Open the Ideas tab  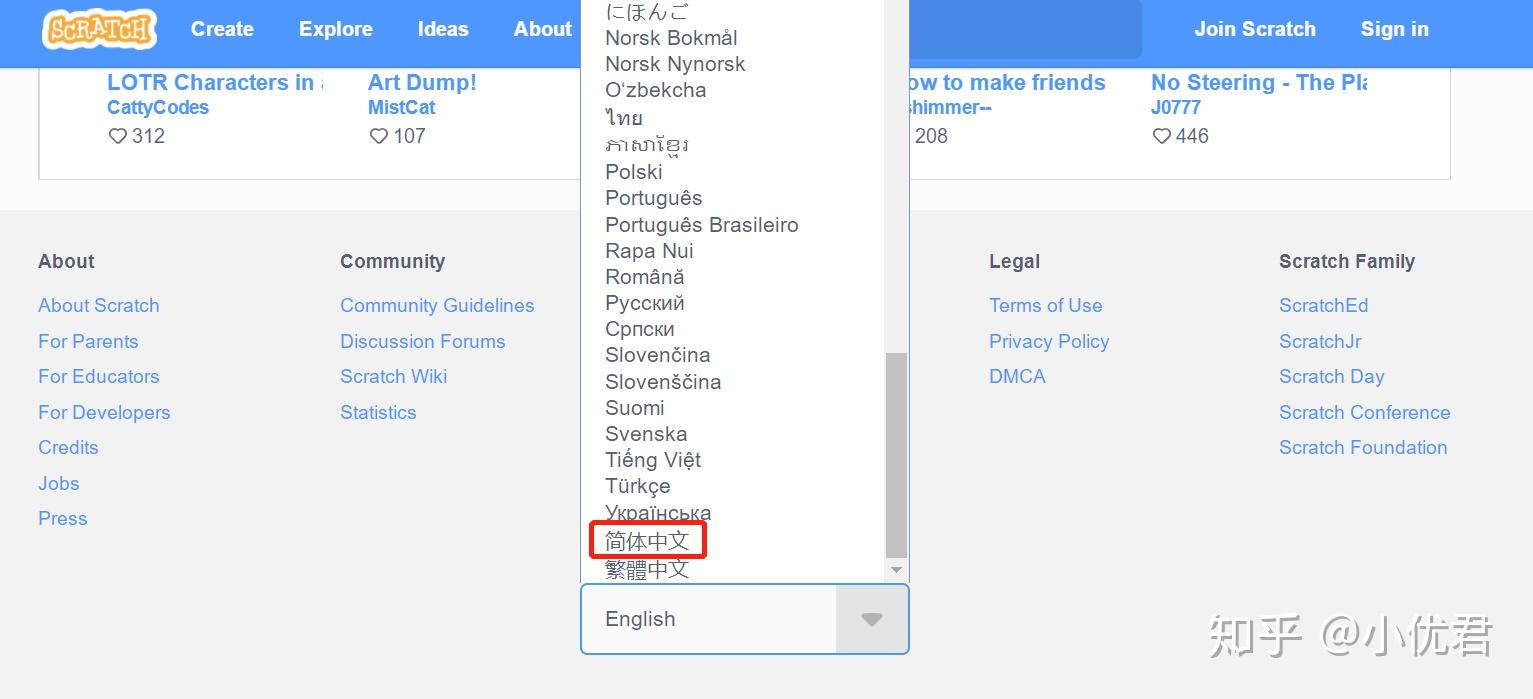(x=443, y=29)
